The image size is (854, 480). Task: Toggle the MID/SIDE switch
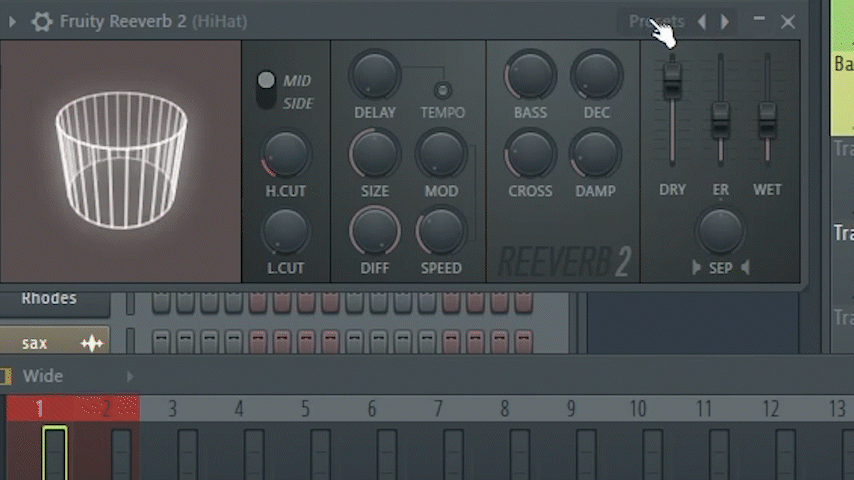pyautogui.click(x=266, y=90)
